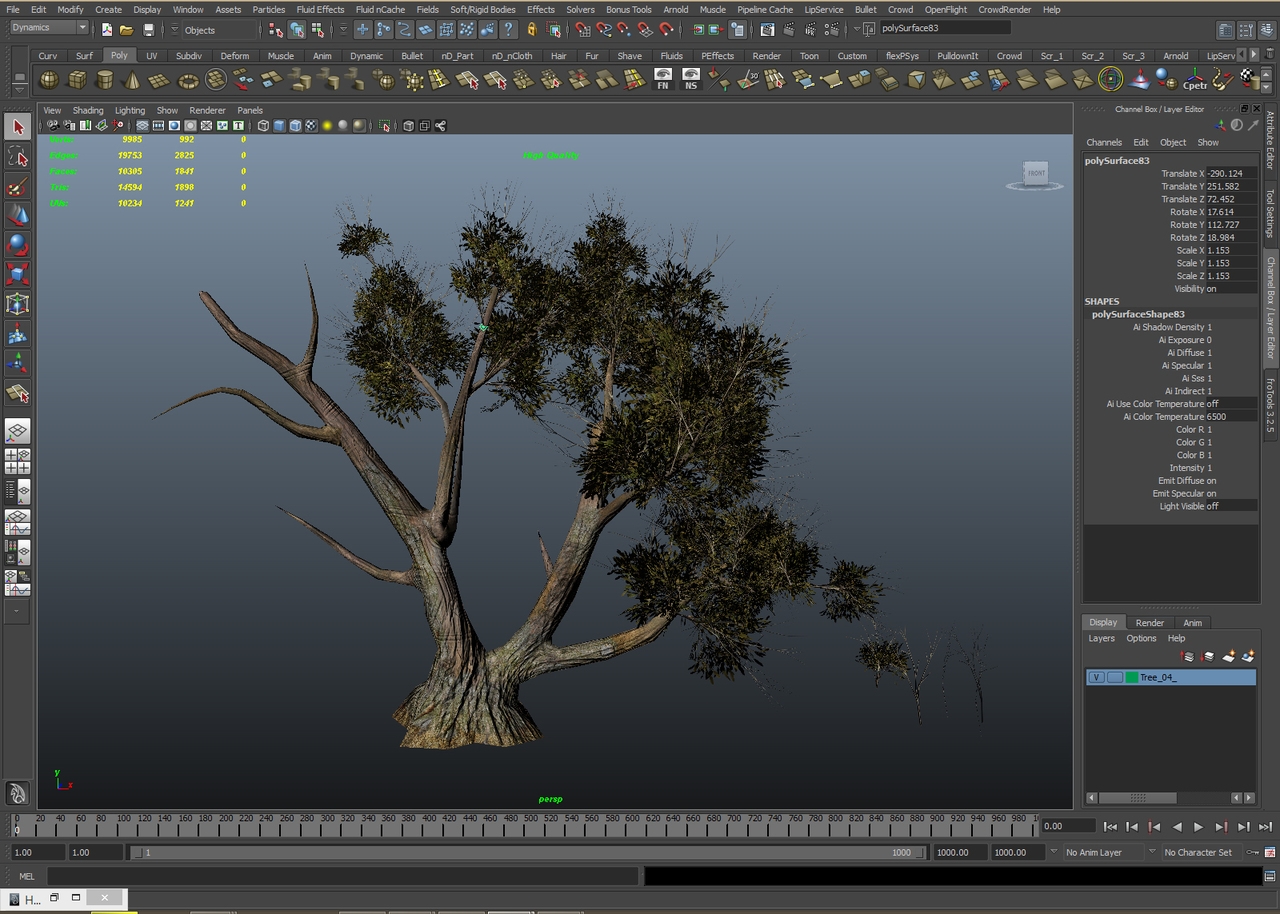1280x914 pixels.
Task: Click the Translate X value field
Action: point(1231,173)
